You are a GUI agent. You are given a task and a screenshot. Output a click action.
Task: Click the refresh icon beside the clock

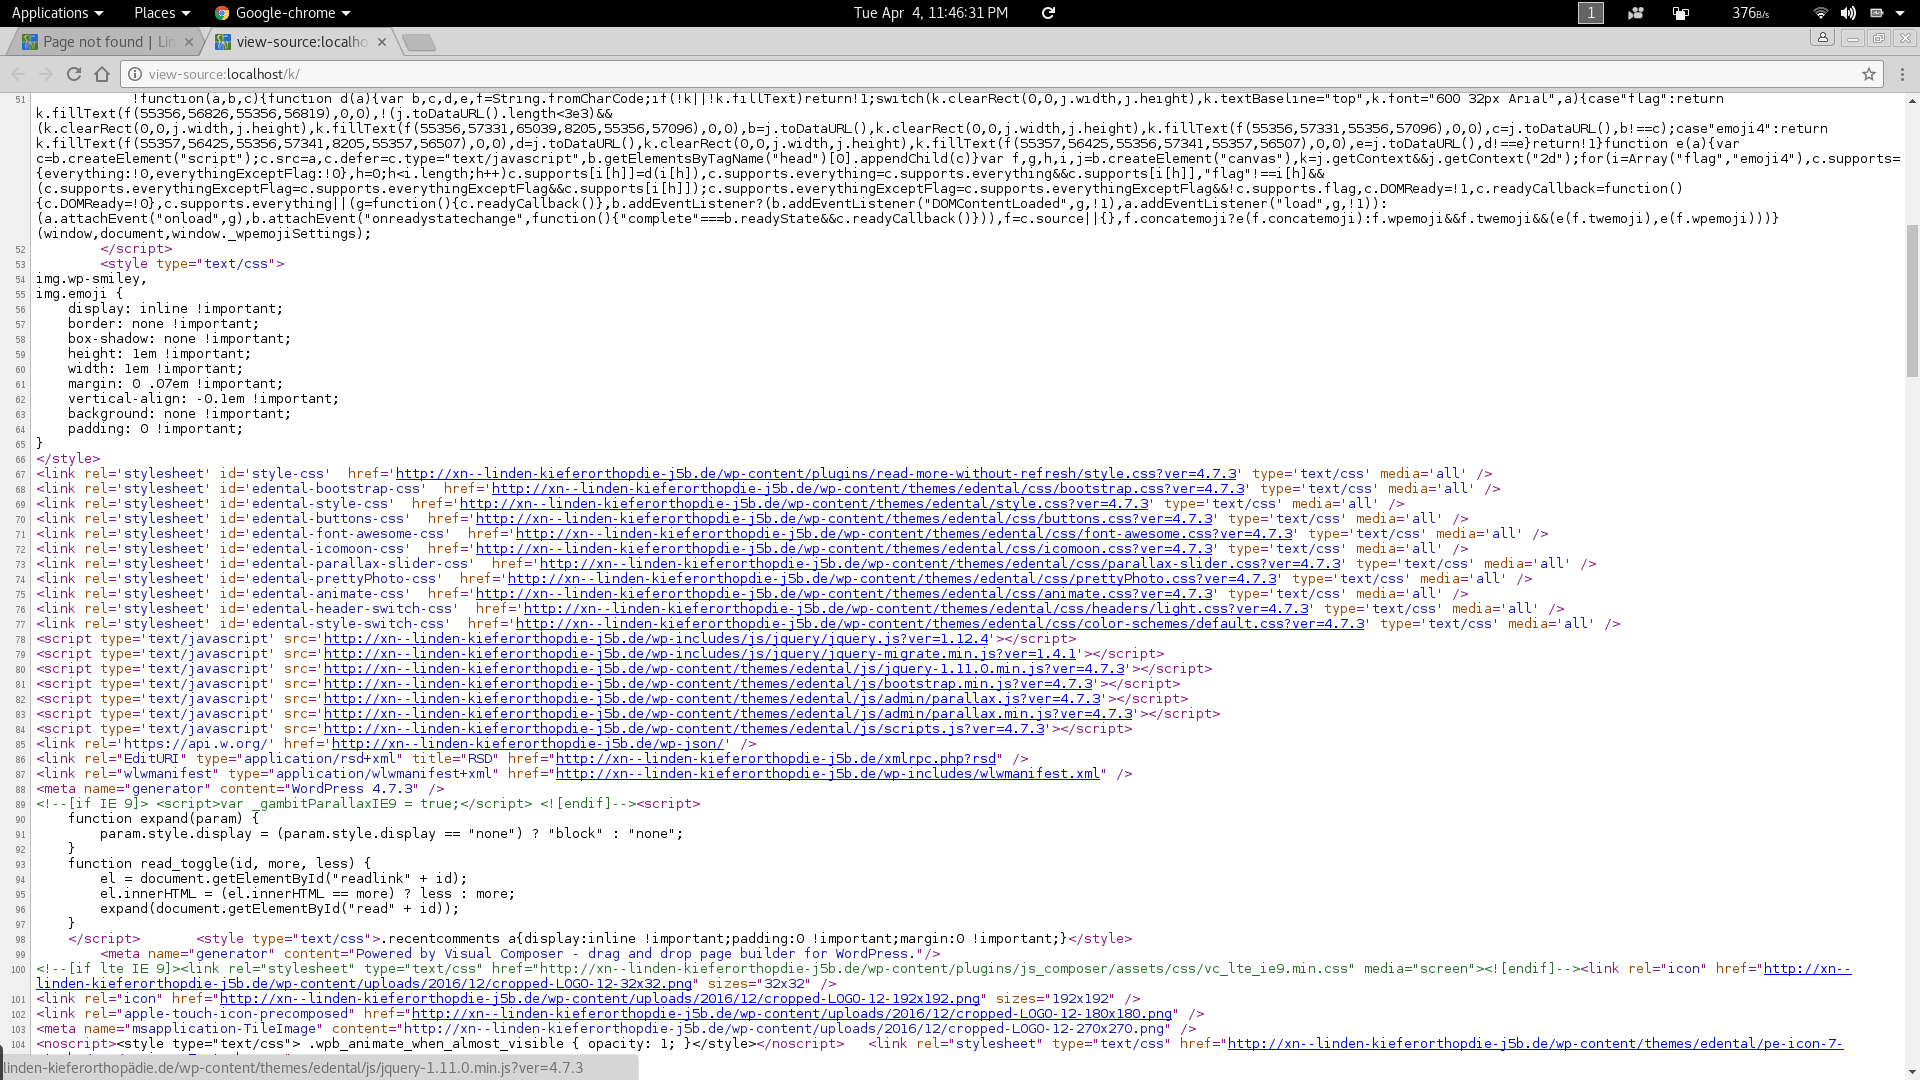[x=1048, y=13]
